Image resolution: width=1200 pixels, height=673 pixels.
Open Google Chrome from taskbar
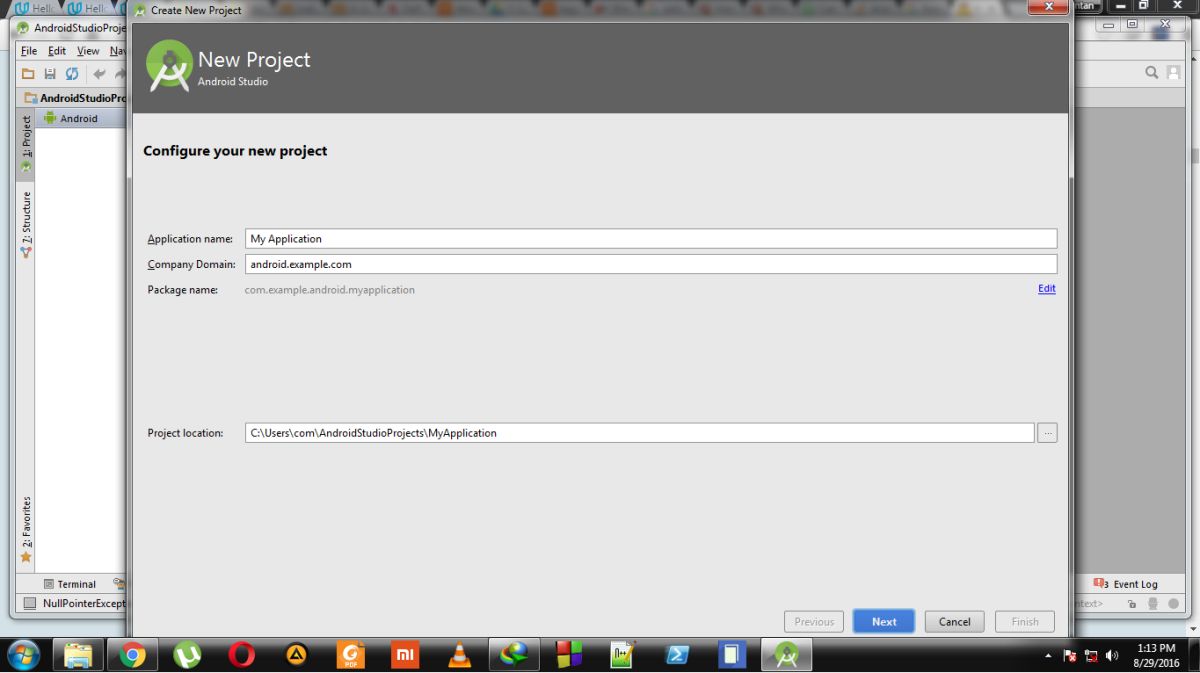click(x=132, y=655)
